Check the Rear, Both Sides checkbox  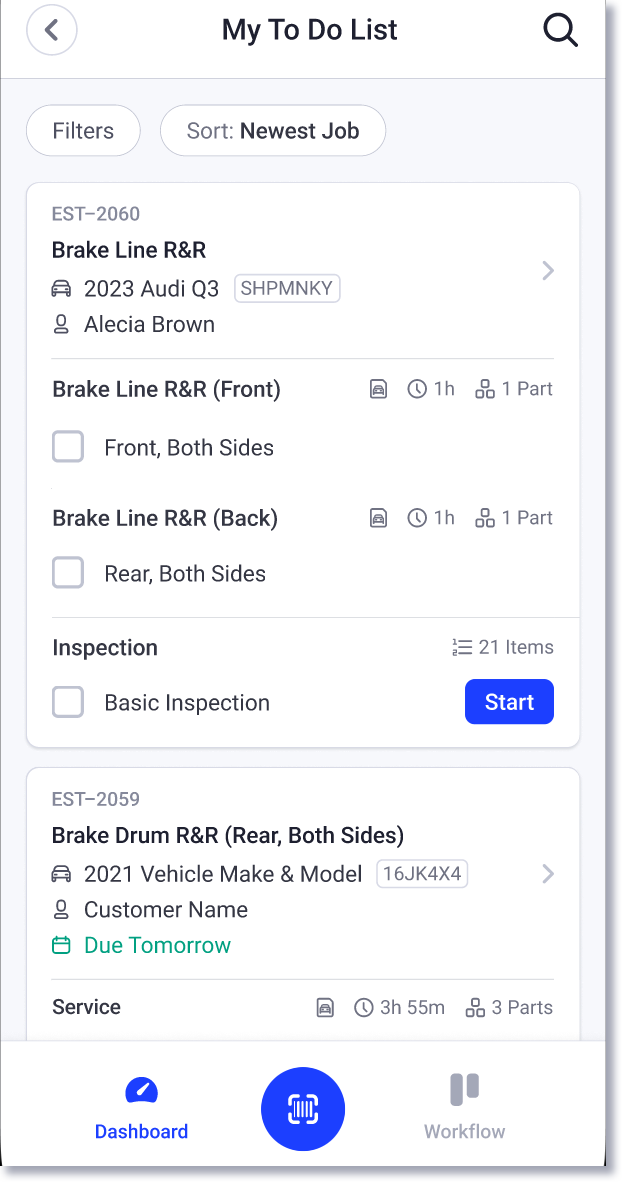(x=68, y=572)
